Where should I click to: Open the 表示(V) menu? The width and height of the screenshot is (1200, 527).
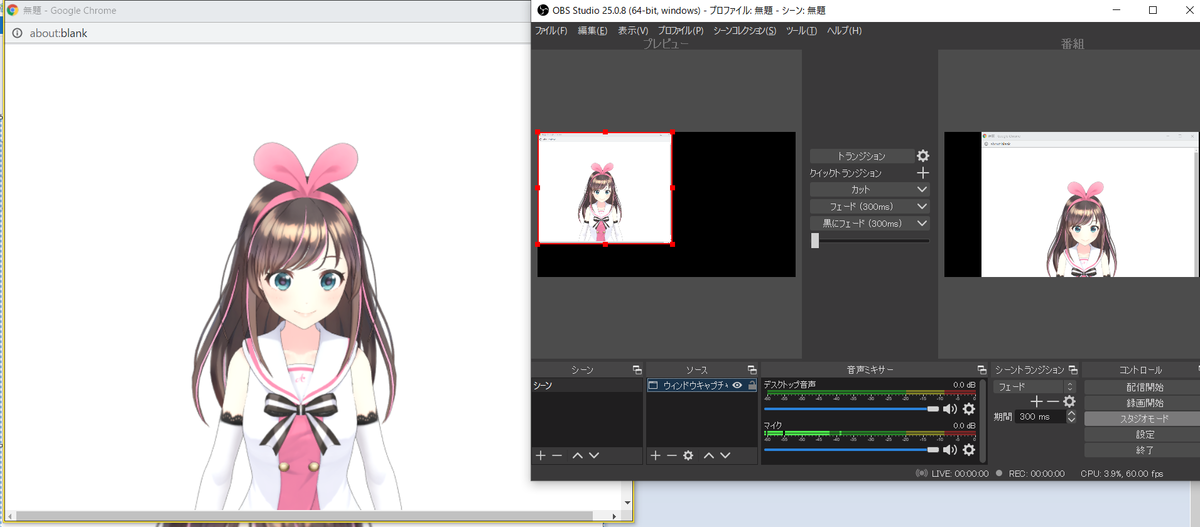point(632,31)
